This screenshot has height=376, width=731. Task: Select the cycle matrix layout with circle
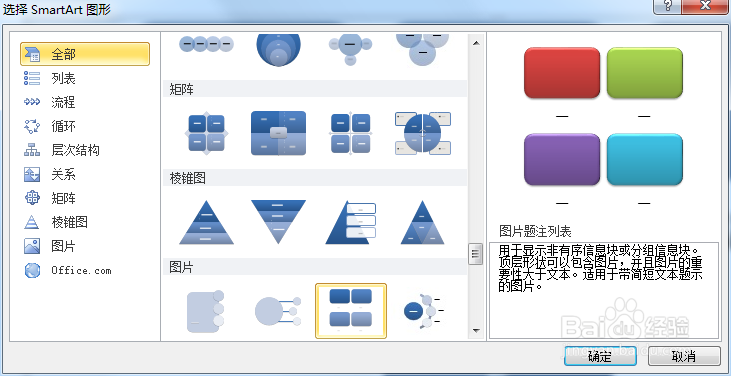coord(422,133)
